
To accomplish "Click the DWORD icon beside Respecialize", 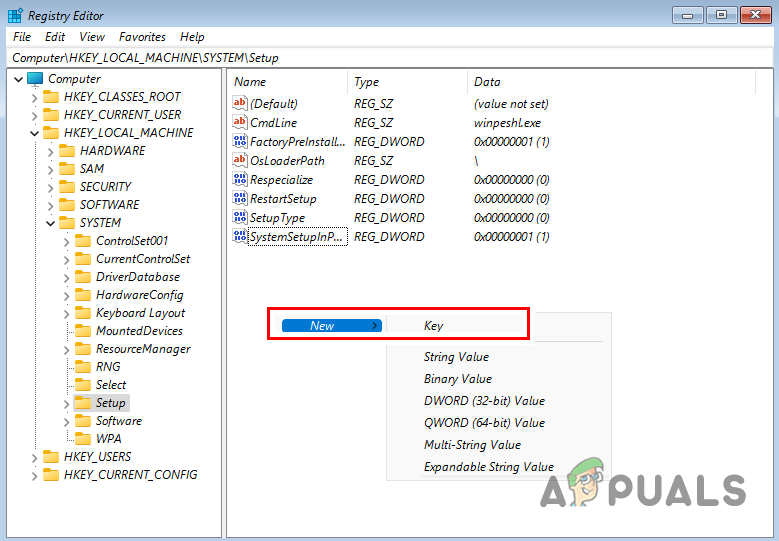I will pos(239,179).
